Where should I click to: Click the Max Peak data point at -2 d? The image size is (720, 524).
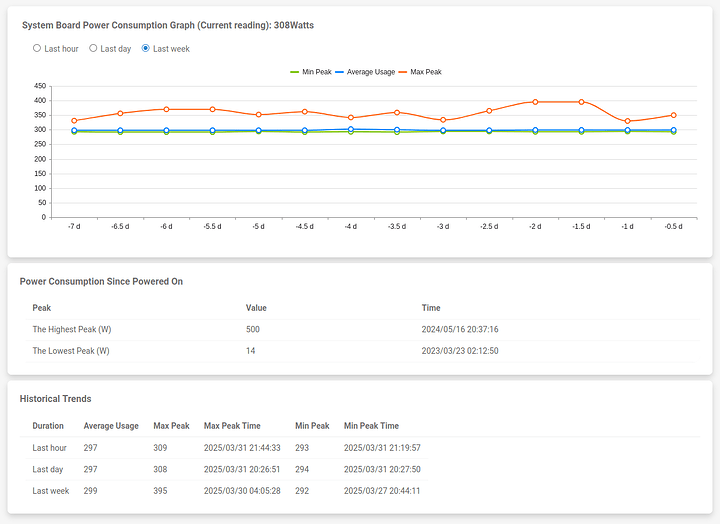[x=535, y=102]
